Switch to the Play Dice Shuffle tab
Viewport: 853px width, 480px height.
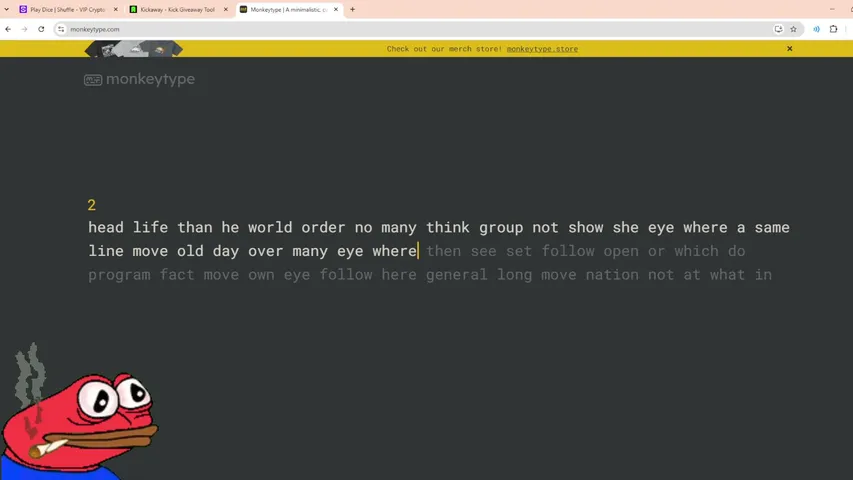(67, 9)
